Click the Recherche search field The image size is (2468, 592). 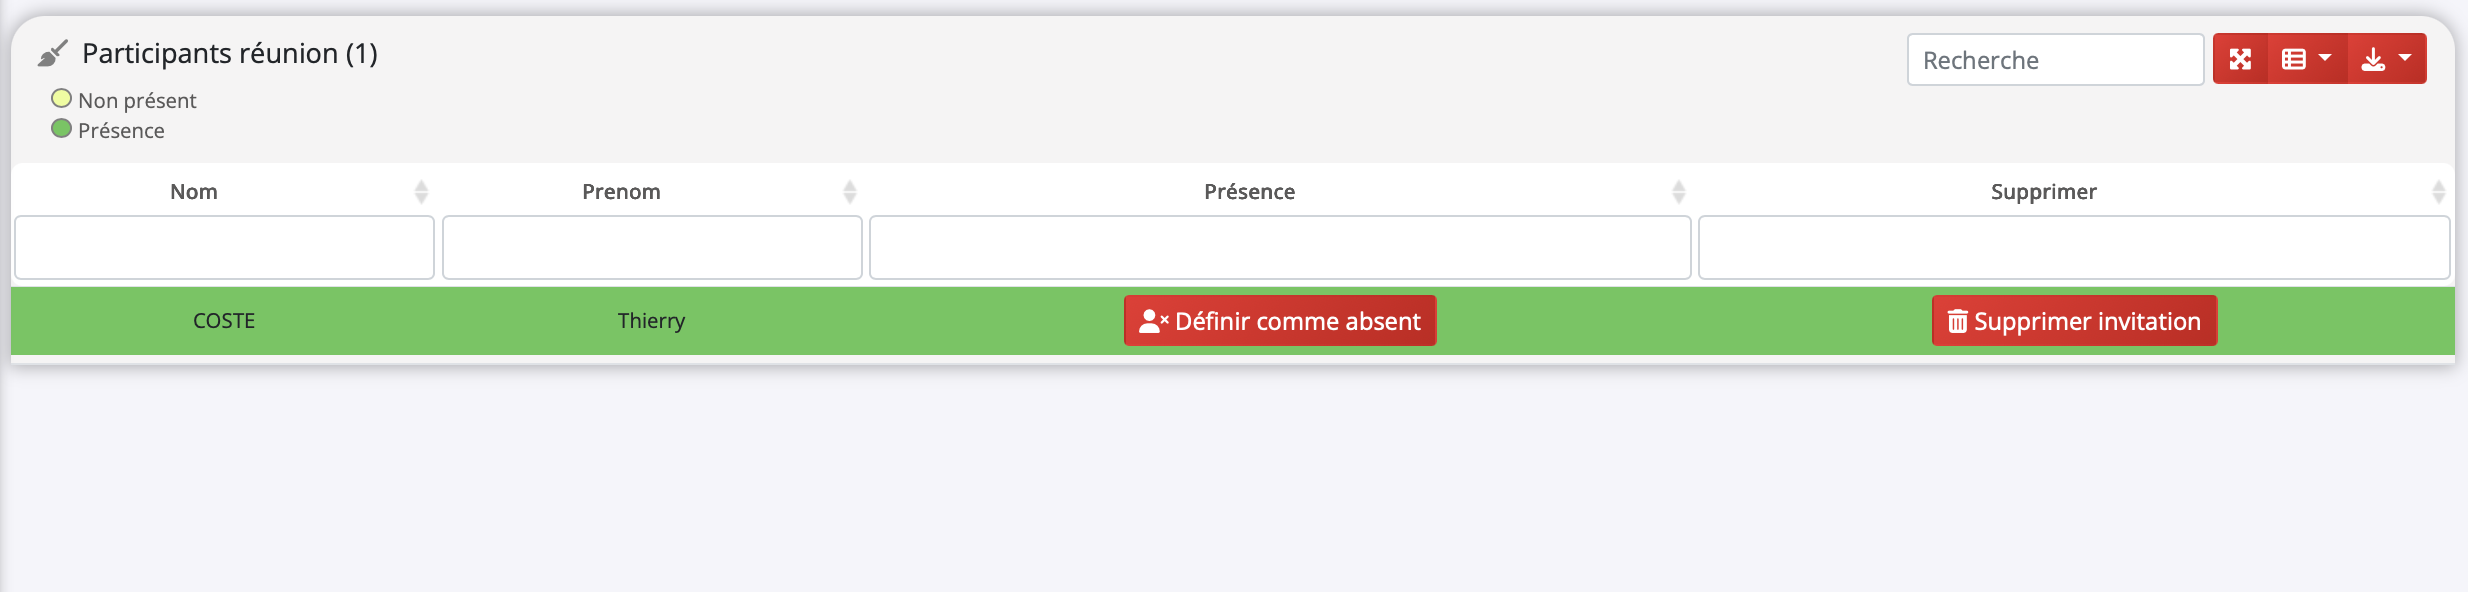(x=2054, y=60)
